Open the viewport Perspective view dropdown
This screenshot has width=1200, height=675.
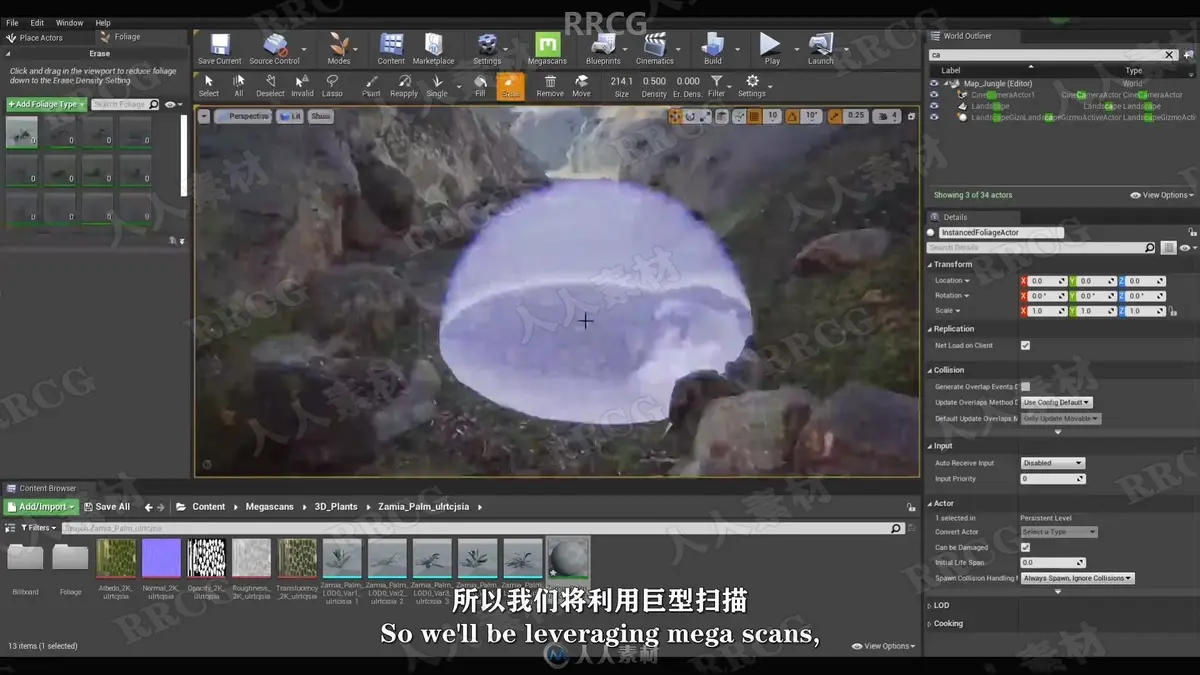pyautogui.click(x=243, y=116)
